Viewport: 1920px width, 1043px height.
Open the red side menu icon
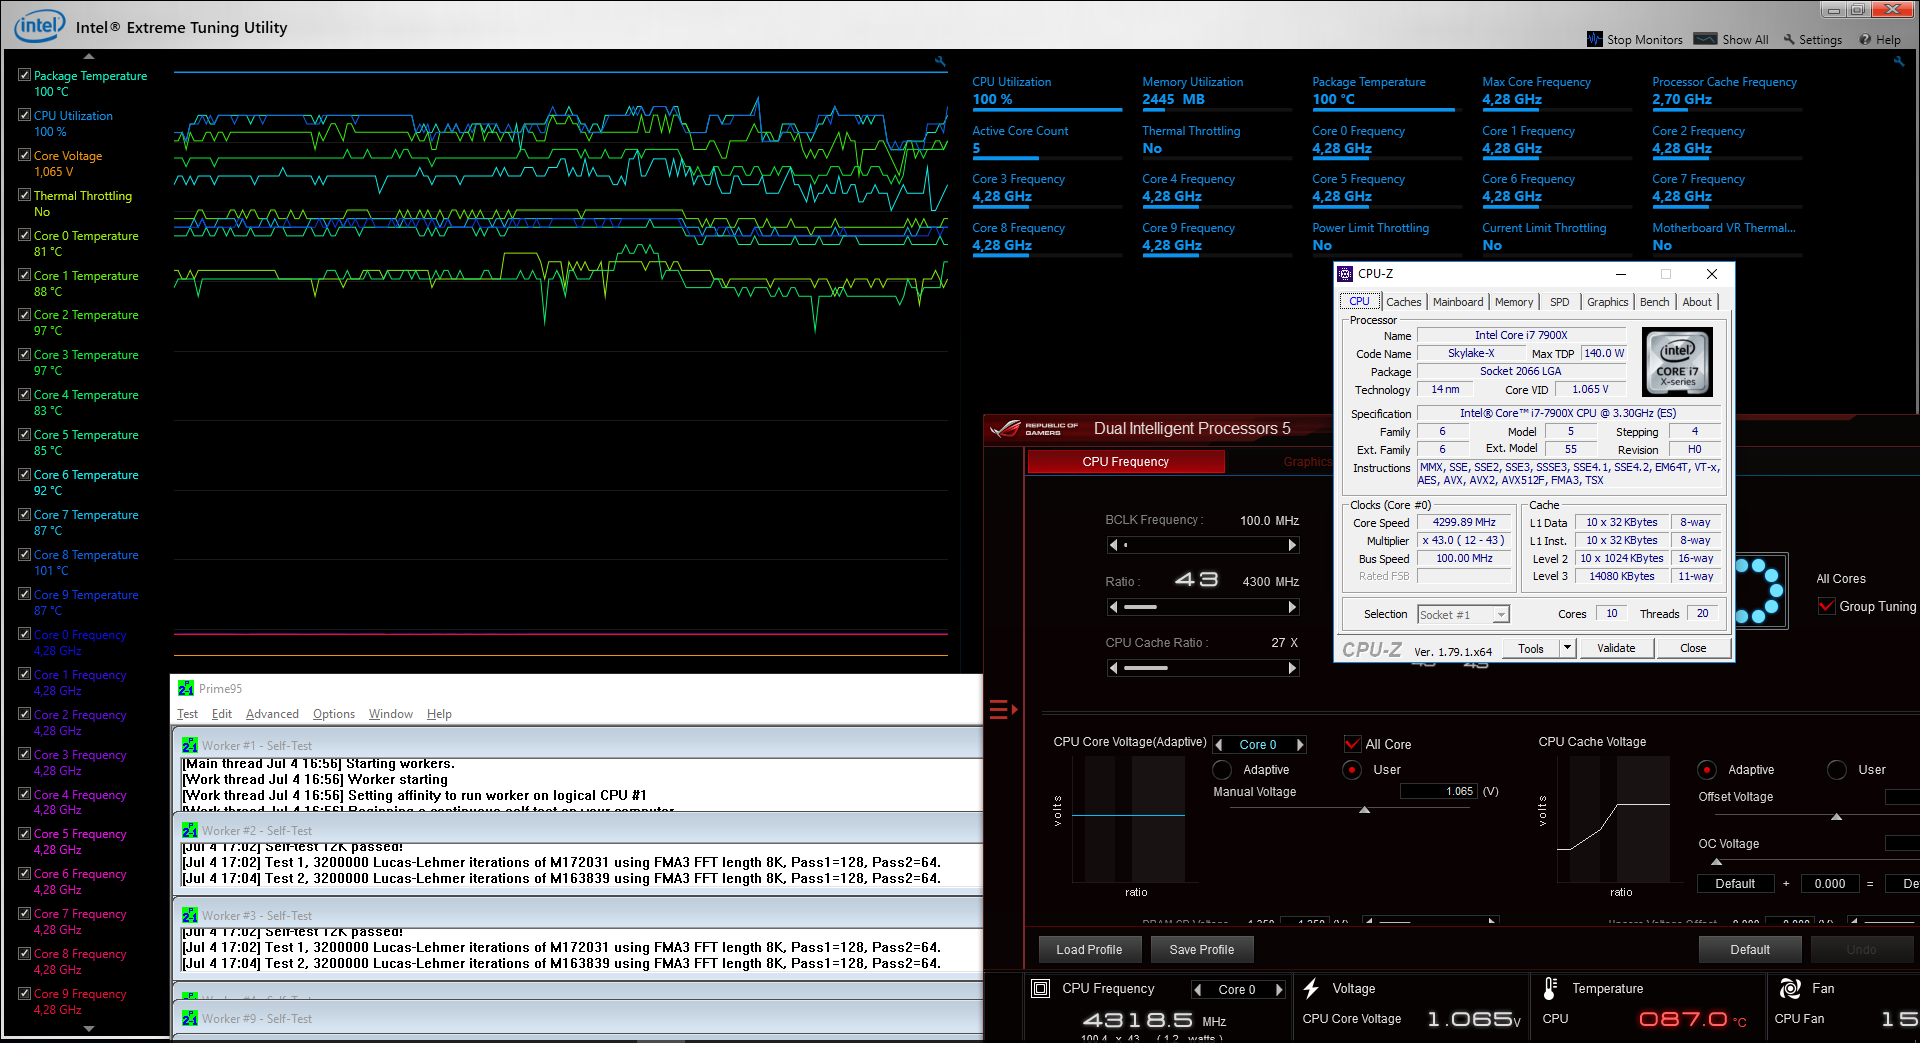tap(1002, 710)
